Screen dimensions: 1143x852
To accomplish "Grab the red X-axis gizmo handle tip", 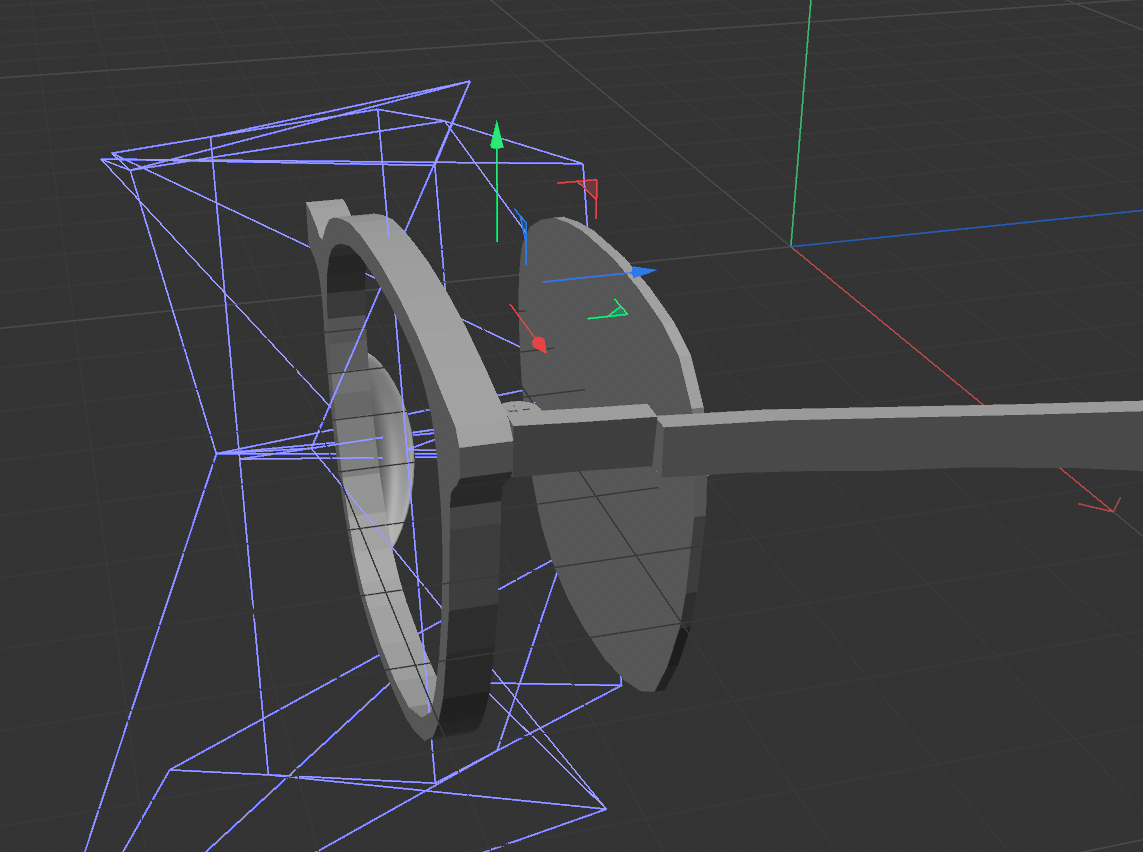I will click(x=539, y=343).
